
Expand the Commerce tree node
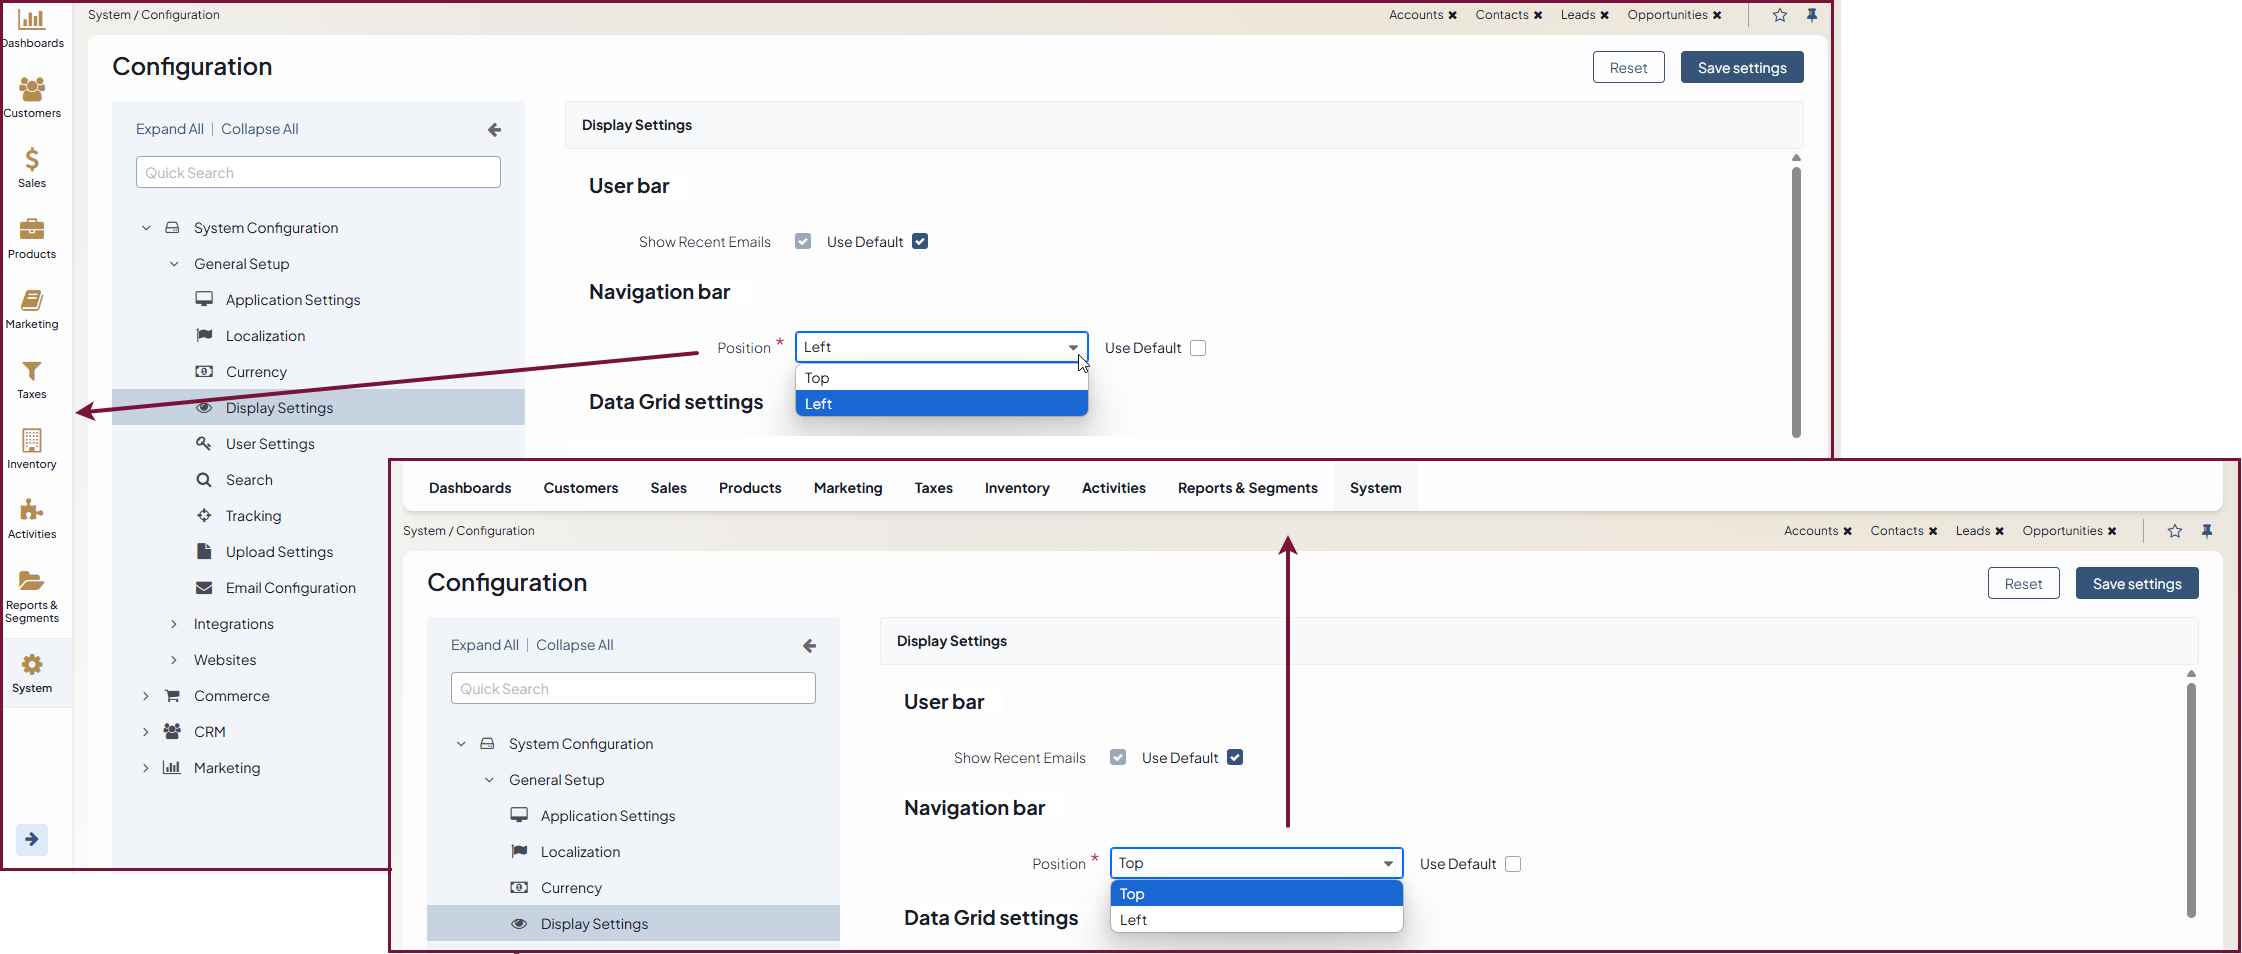[146, 696]
